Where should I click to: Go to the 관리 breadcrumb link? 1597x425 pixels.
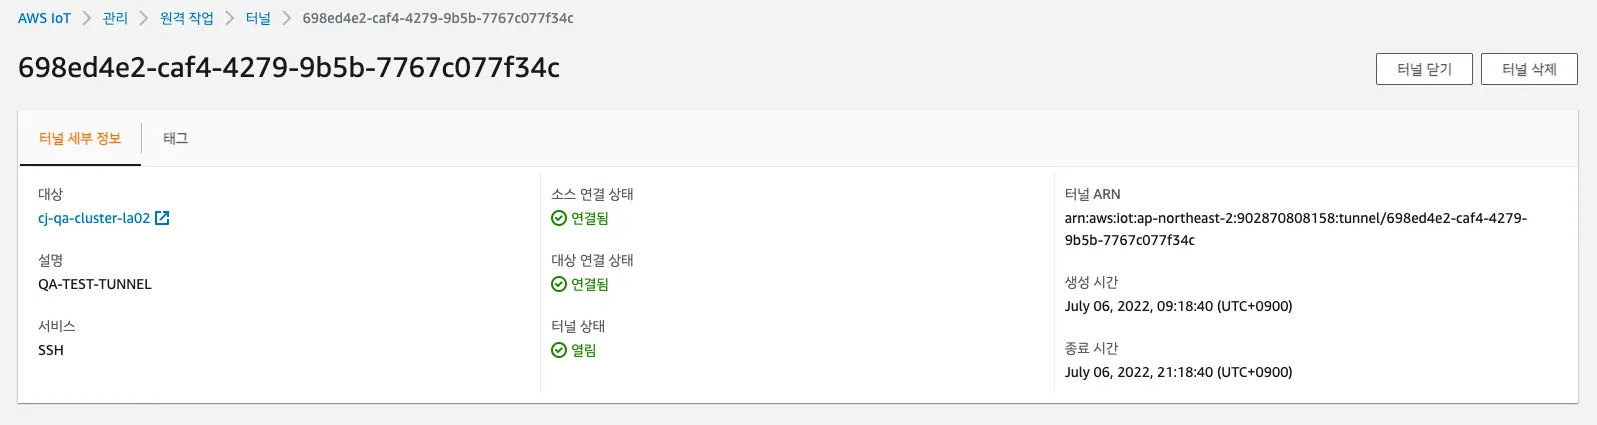[115, 18]
